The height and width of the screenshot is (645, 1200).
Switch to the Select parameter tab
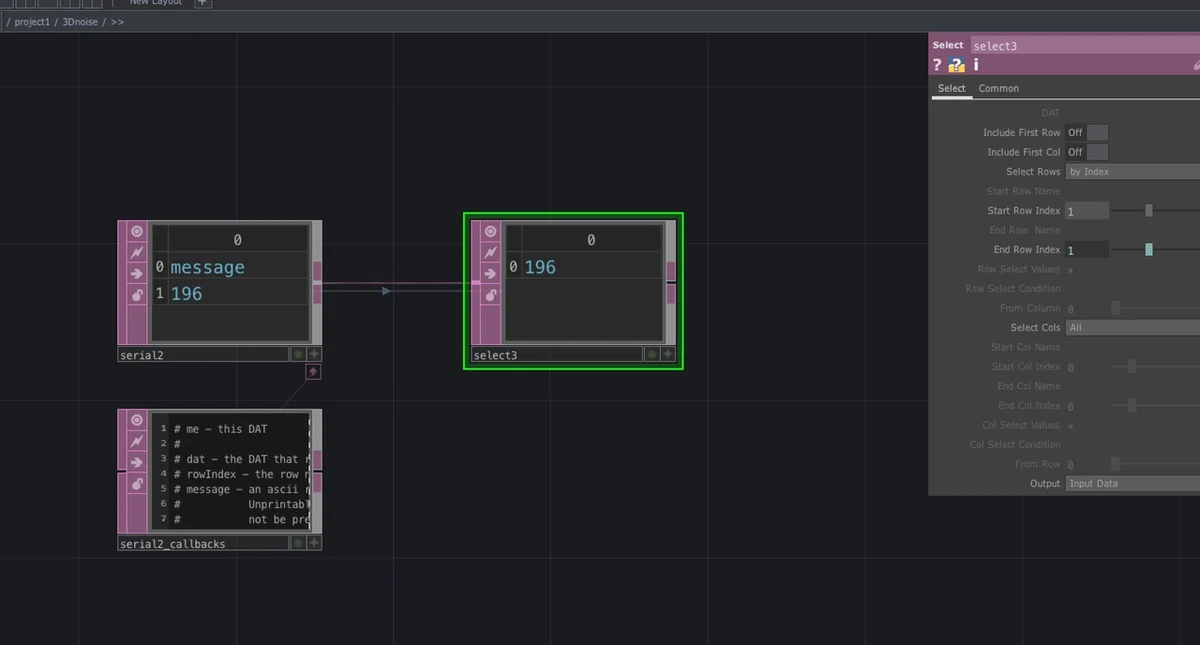click(x=952, y=88)
